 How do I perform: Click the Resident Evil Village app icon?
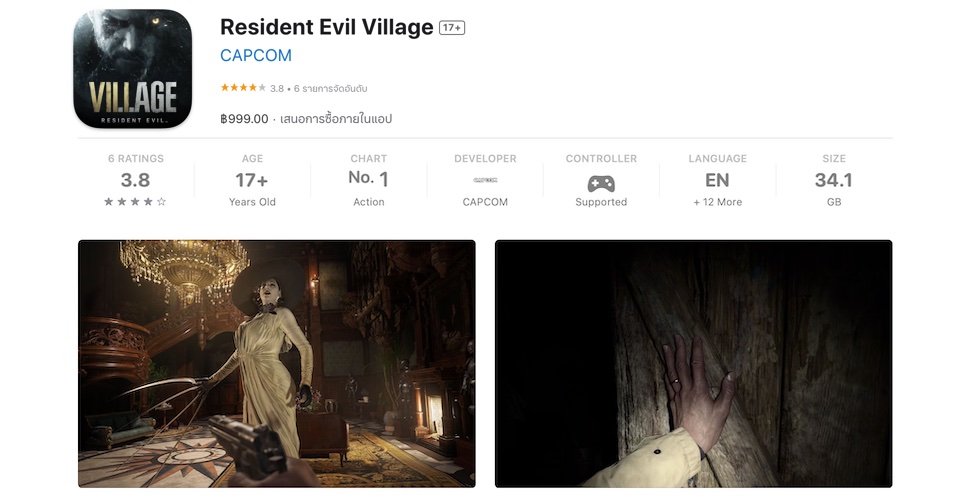point(133,69)
